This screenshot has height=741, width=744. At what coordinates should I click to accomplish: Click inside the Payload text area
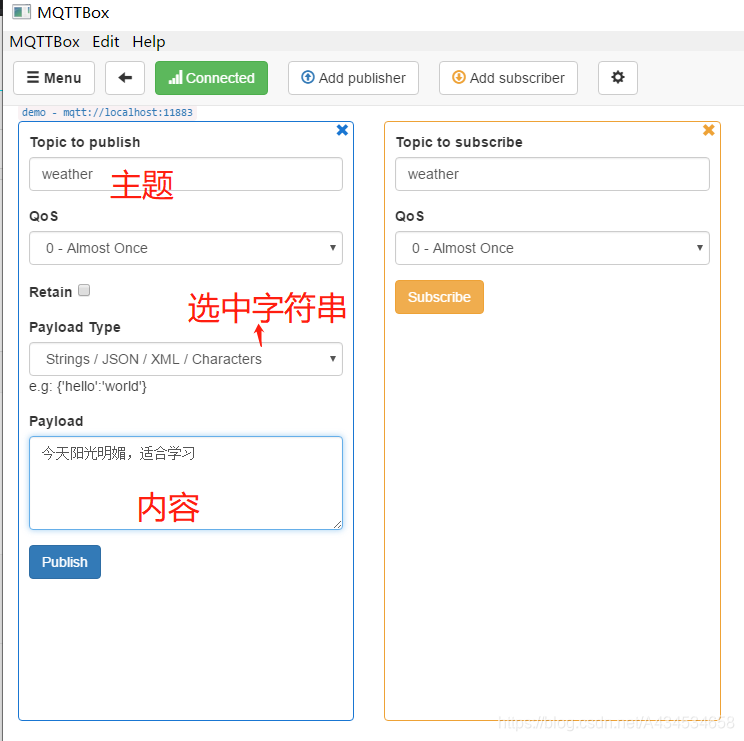point(186,483)
